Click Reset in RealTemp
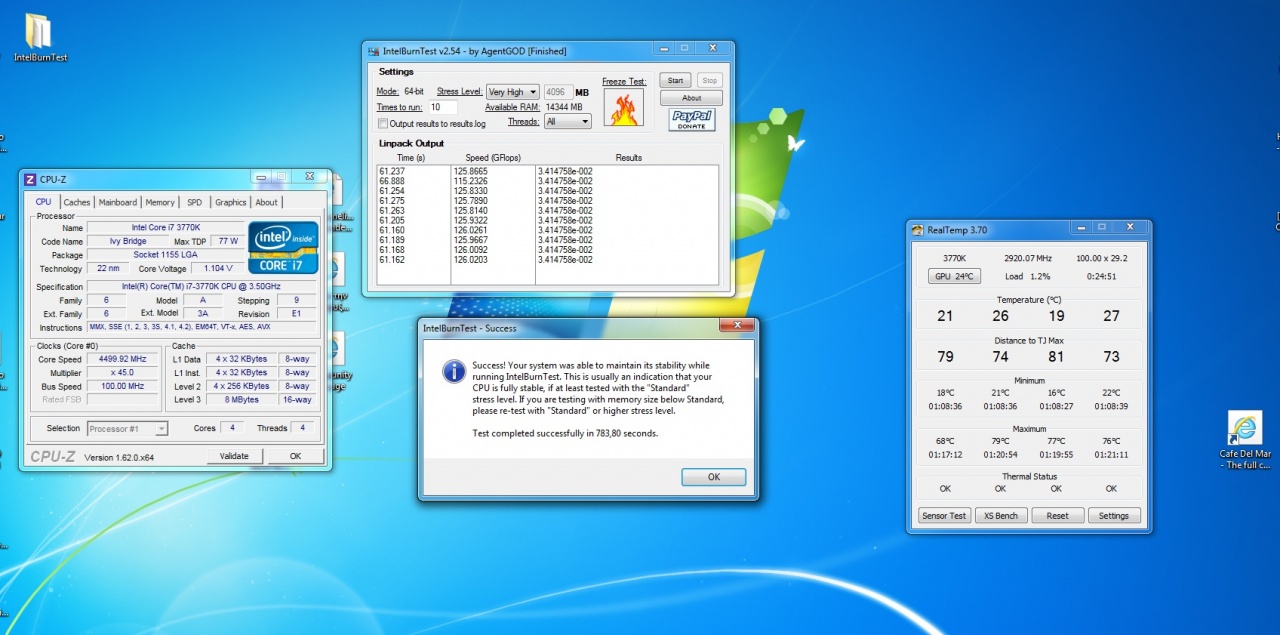Screen dimensions: 1280x635 coord(1057,516)
